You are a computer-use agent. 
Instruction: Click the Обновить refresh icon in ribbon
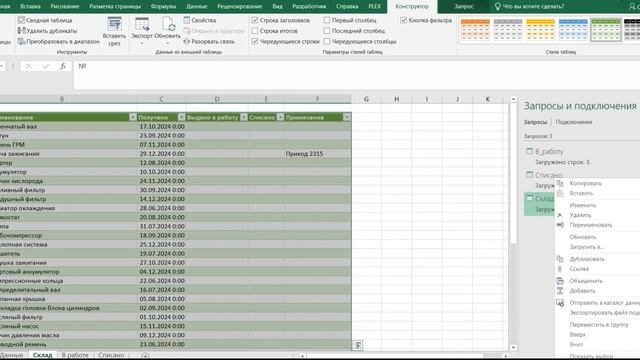click(x=168, y=24)
